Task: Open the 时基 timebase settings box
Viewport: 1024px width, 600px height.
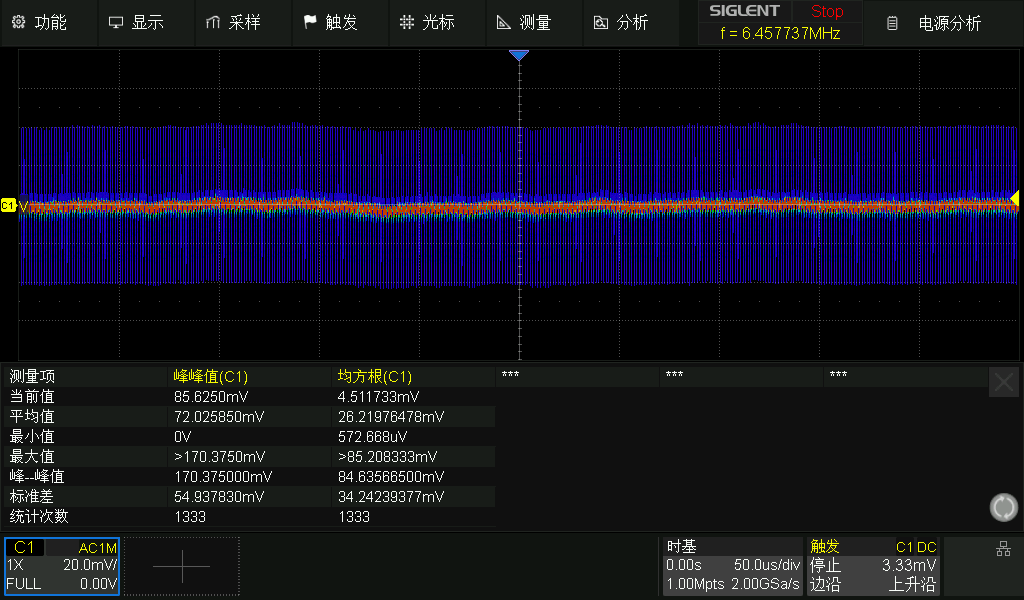Action: [x=732, y=566]
